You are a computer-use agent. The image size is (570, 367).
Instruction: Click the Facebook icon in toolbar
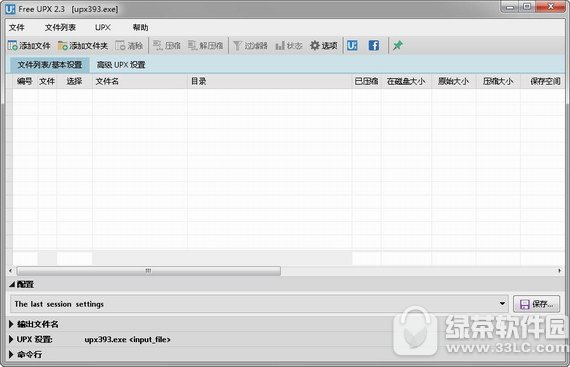click(374, 45)
